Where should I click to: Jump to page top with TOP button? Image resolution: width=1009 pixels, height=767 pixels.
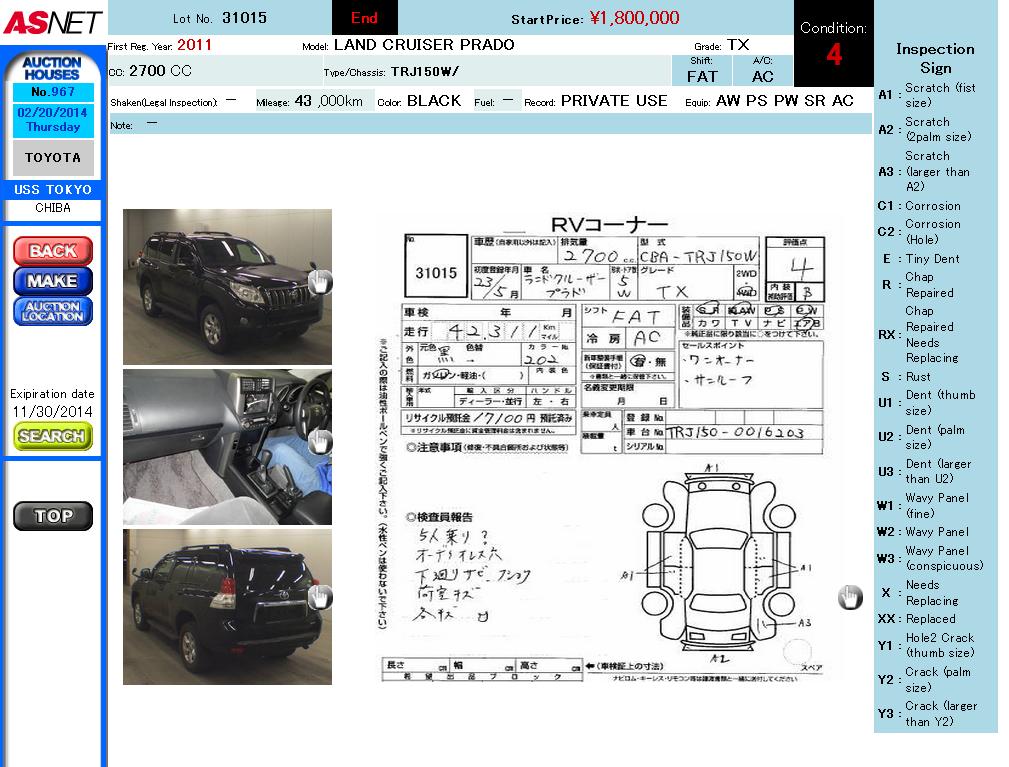tap(52, 516)
